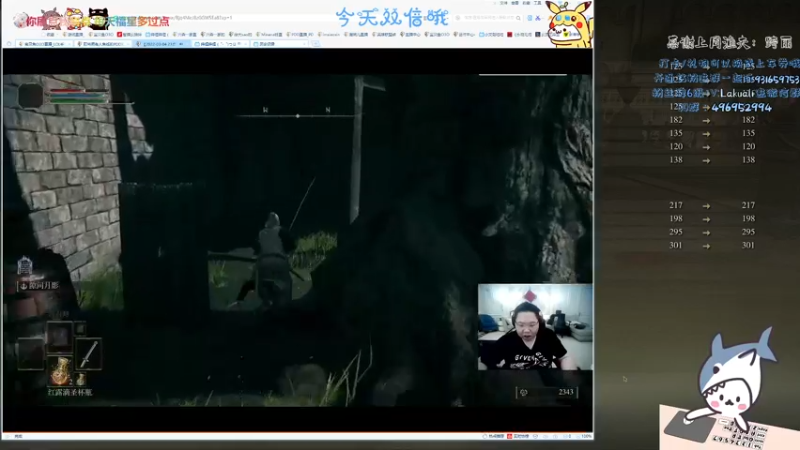Switch to the first browser tab

click(43, 44)
